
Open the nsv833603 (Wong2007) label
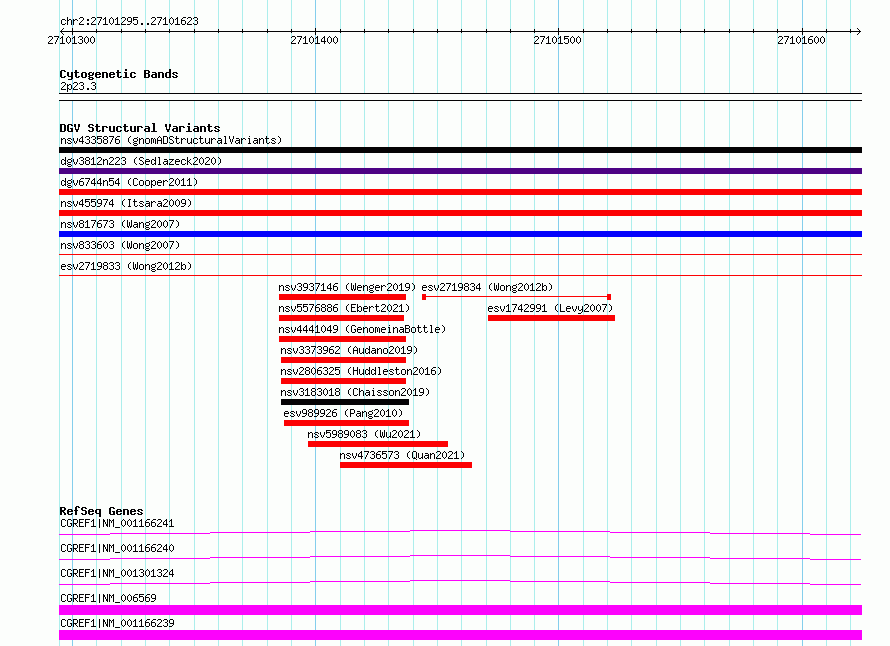pos(120,245)
